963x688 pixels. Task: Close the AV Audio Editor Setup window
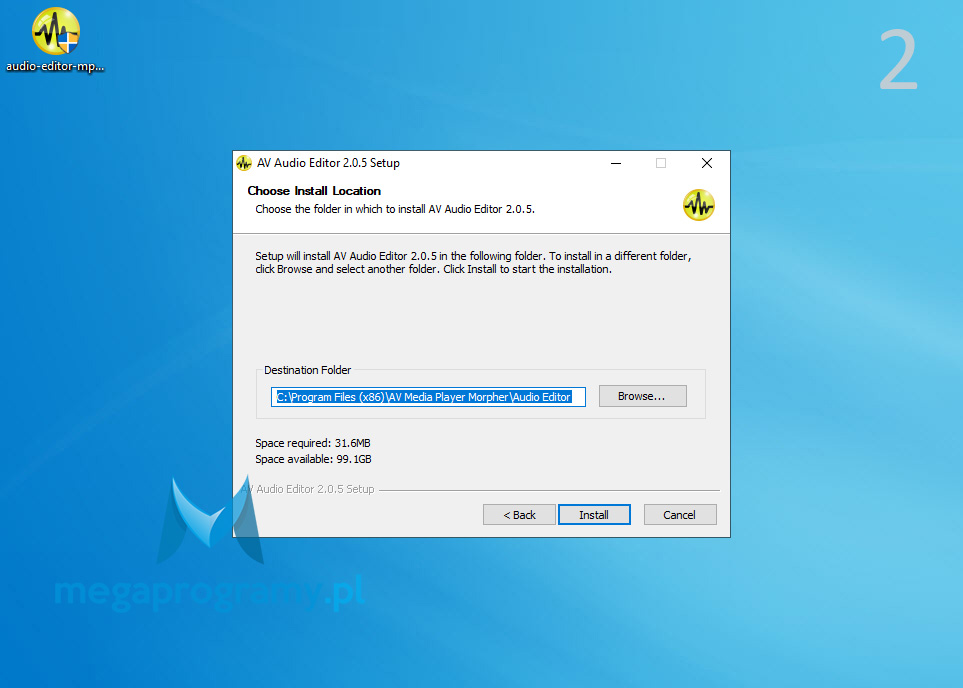707,163
